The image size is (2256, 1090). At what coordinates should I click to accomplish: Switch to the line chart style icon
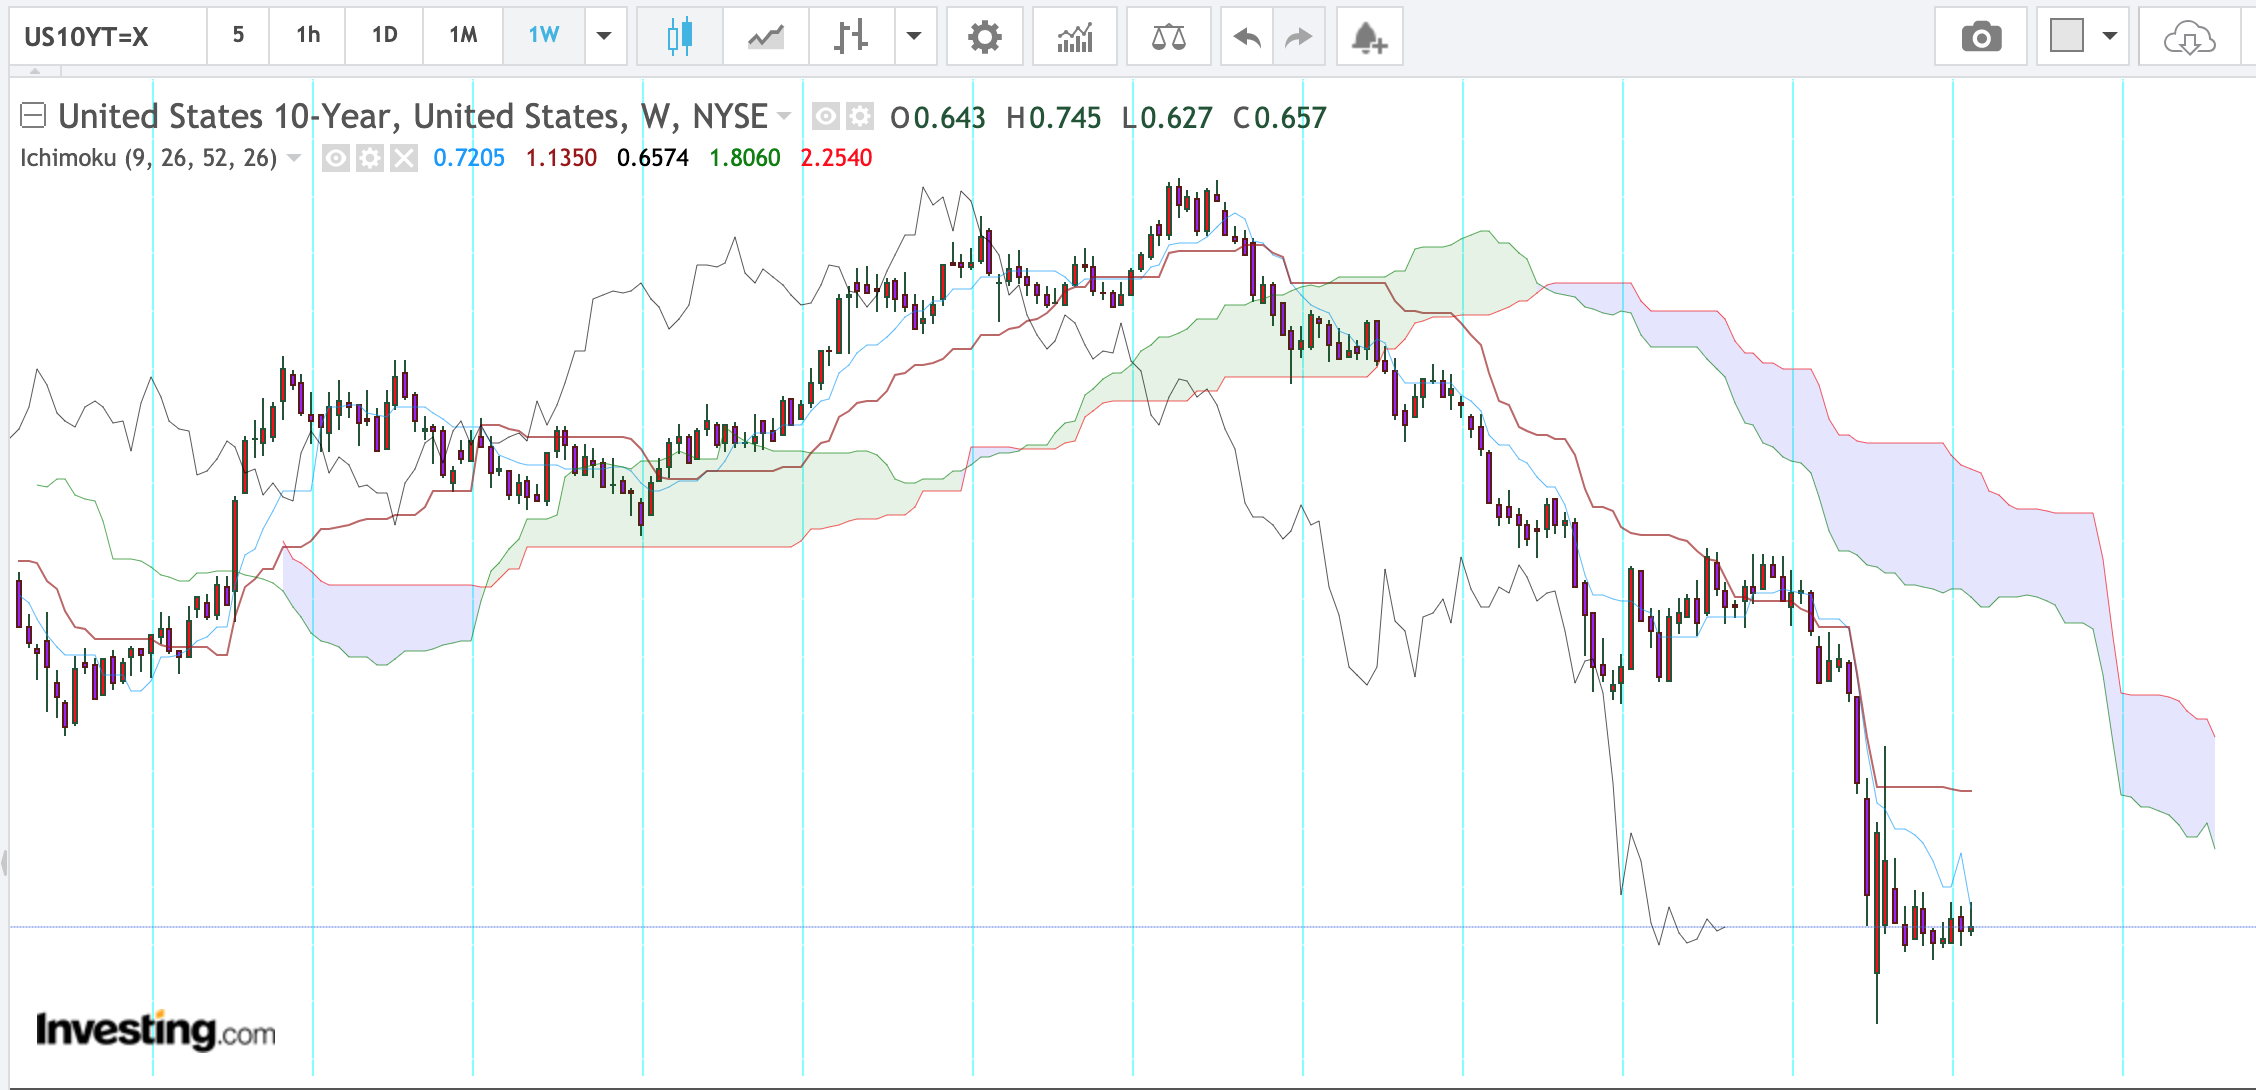tap(766, 37)
